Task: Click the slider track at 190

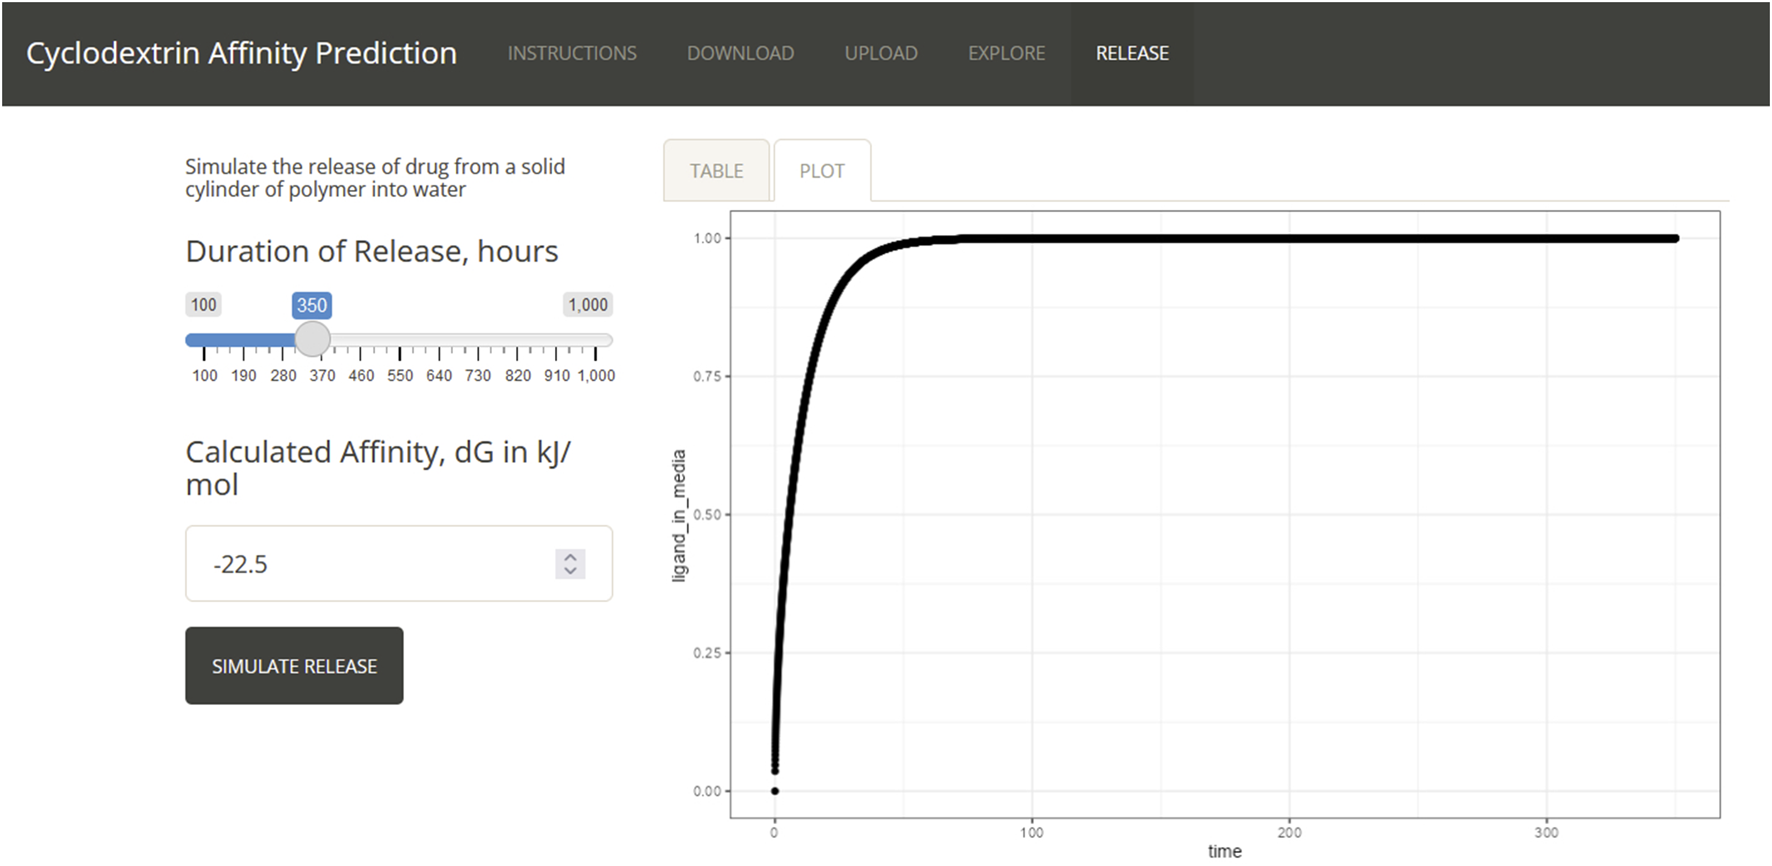Action: pyautogui.click(x=243, y=341)
